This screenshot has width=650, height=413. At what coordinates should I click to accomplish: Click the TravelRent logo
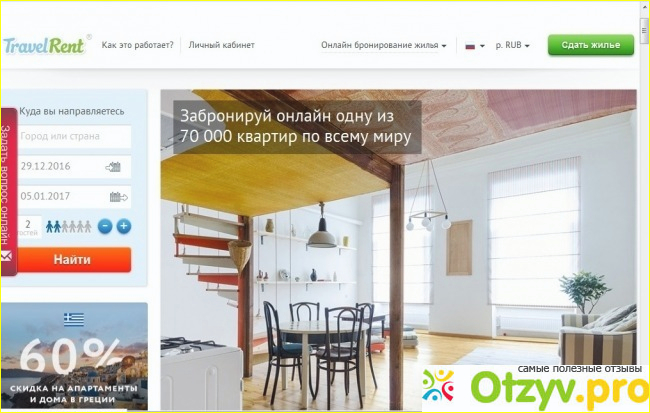46,44
